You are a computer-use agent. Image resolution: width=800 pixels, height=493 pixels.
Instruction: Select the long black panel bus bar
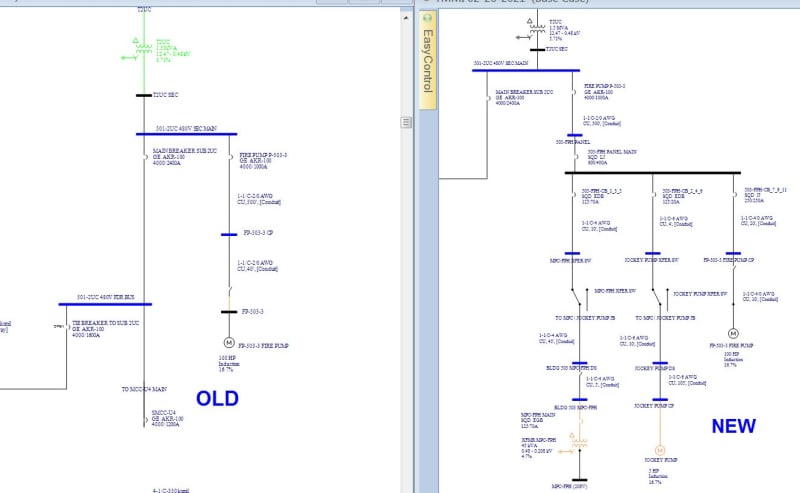tap(653, 173)
